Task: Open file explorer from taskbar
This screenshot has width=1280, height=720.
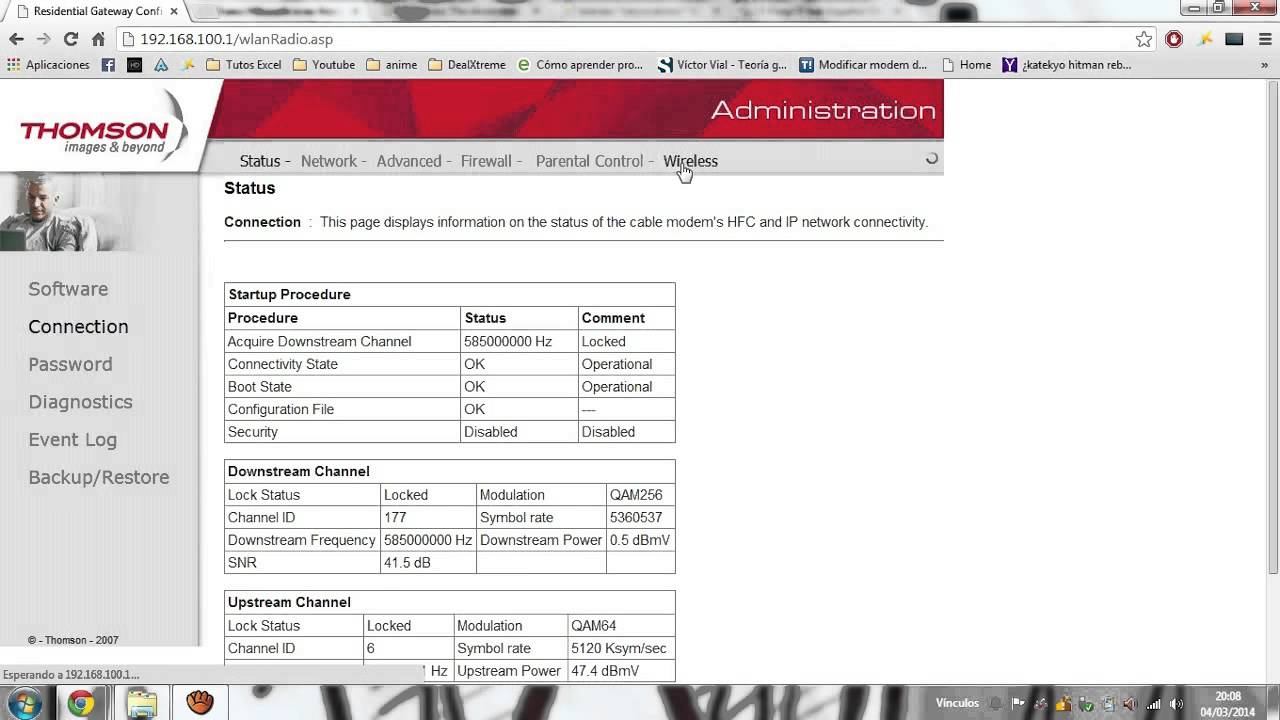Action: click(141, 703)
